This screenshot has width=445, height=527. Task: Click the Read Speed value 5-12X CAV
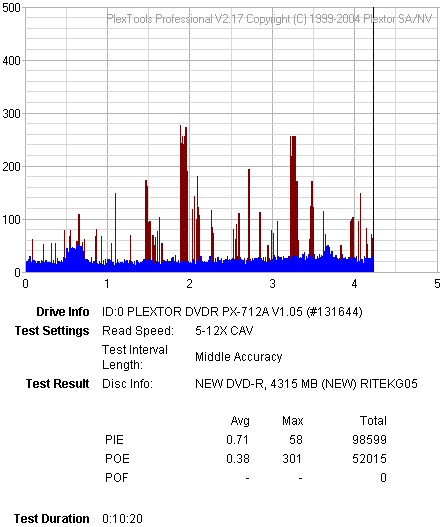pos(224,331)
